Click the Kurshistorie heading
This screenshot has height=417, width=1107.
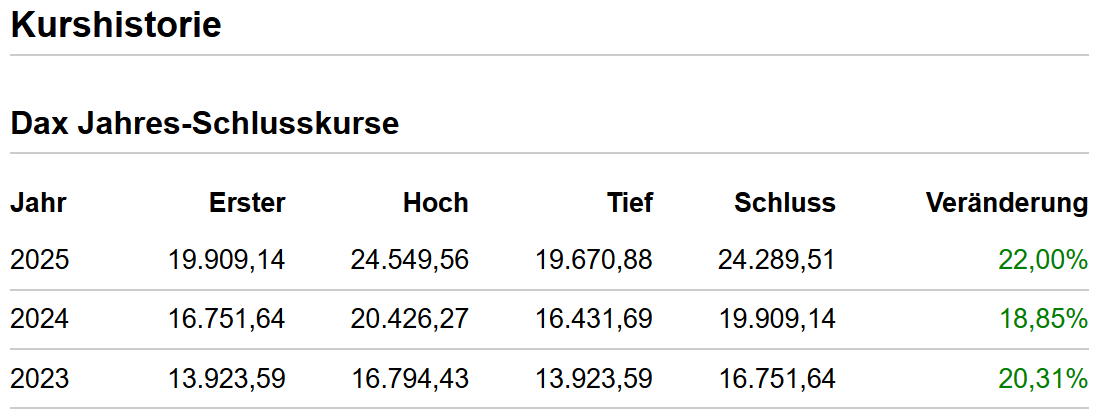coord(116,25)
